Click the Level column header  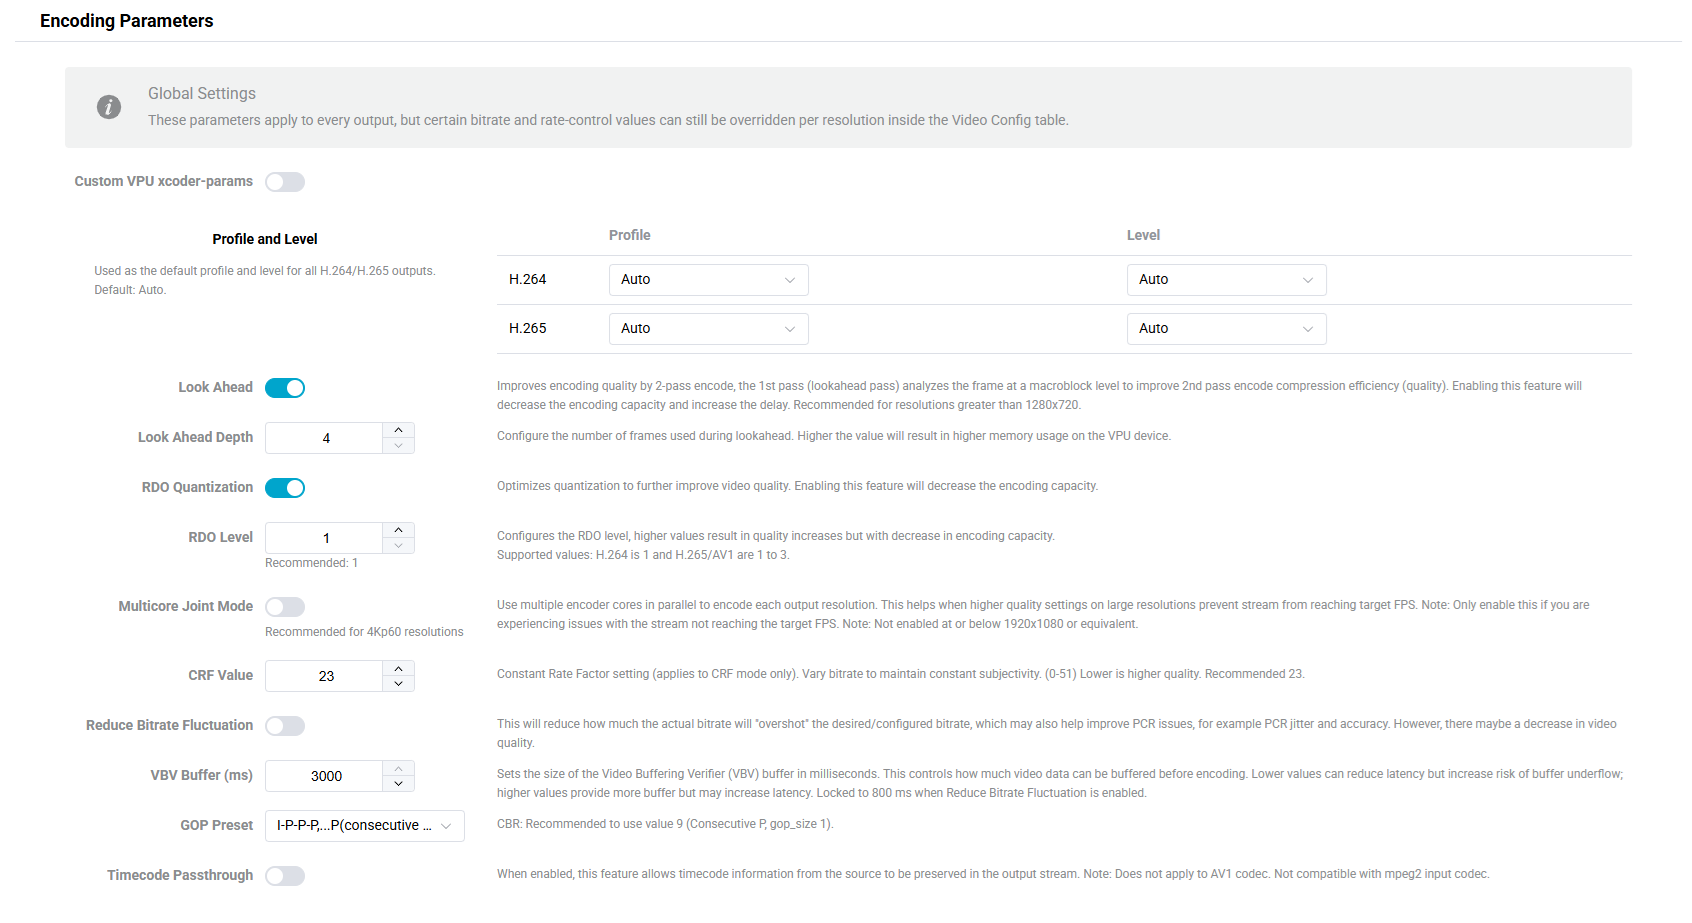(1143, 235)
